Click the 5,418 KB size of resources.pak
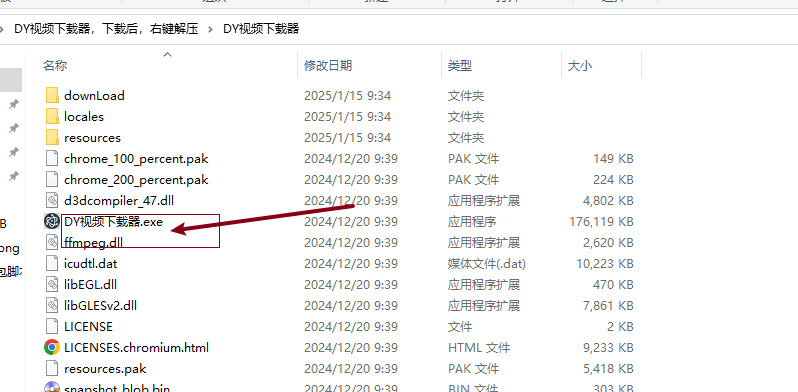 [x=608, y=369]
